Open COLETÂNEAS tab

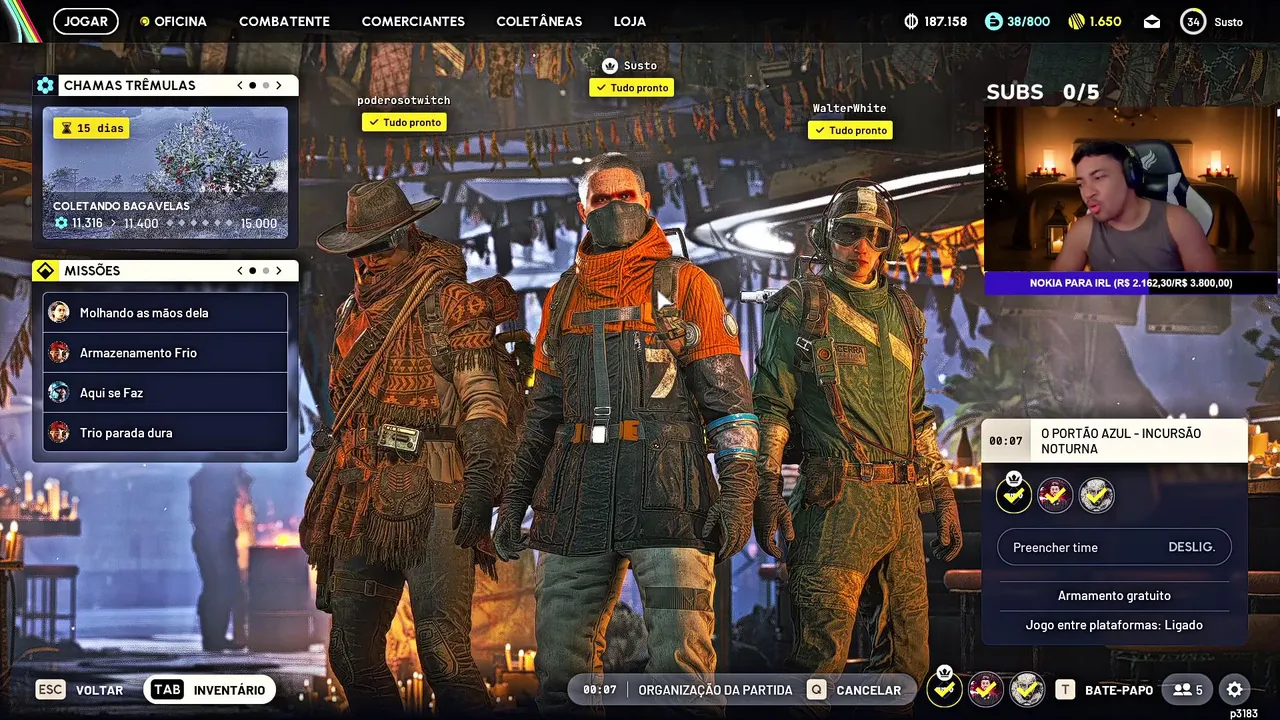tap(539, 21)
